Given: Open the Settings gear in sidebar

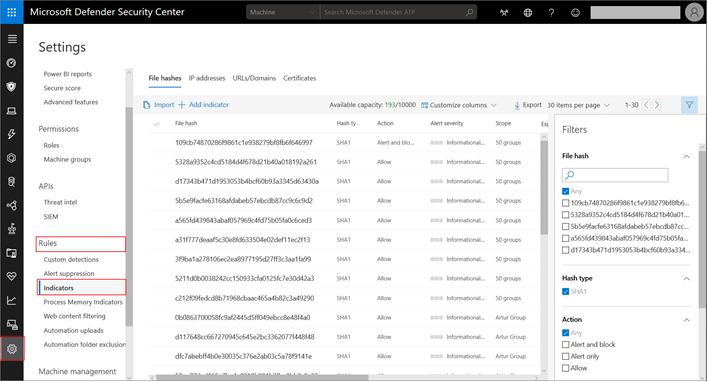Looking at the screenshot, I should [x=12, y=349].
